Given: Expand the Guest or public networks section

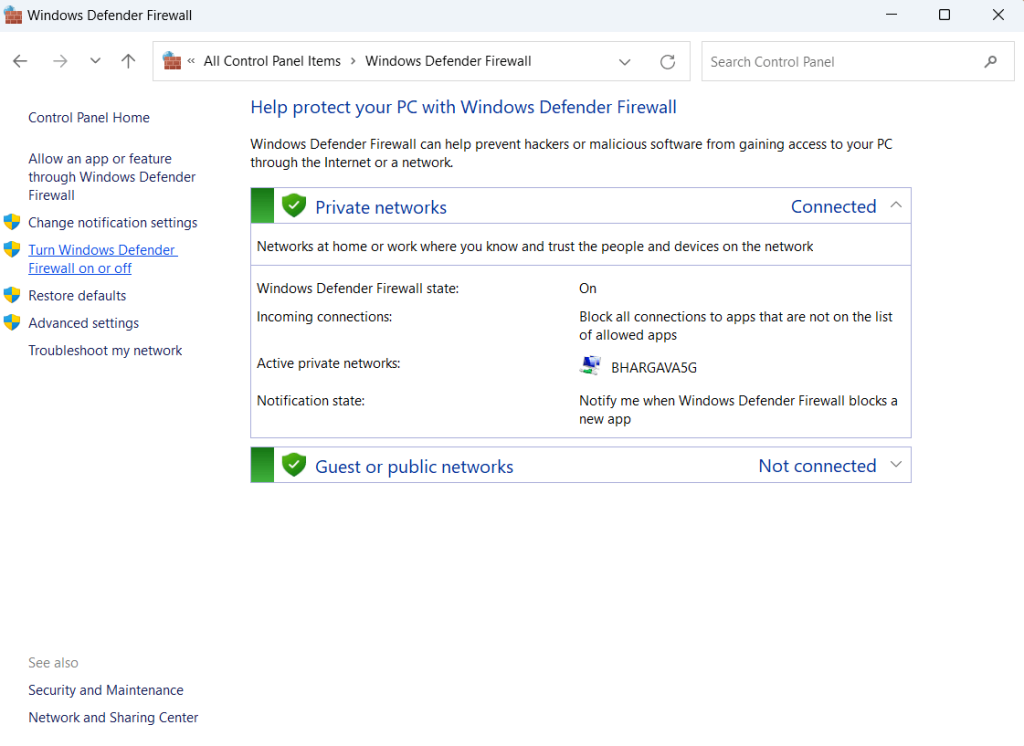Looking at the screenshot, I should coord(896,464).
